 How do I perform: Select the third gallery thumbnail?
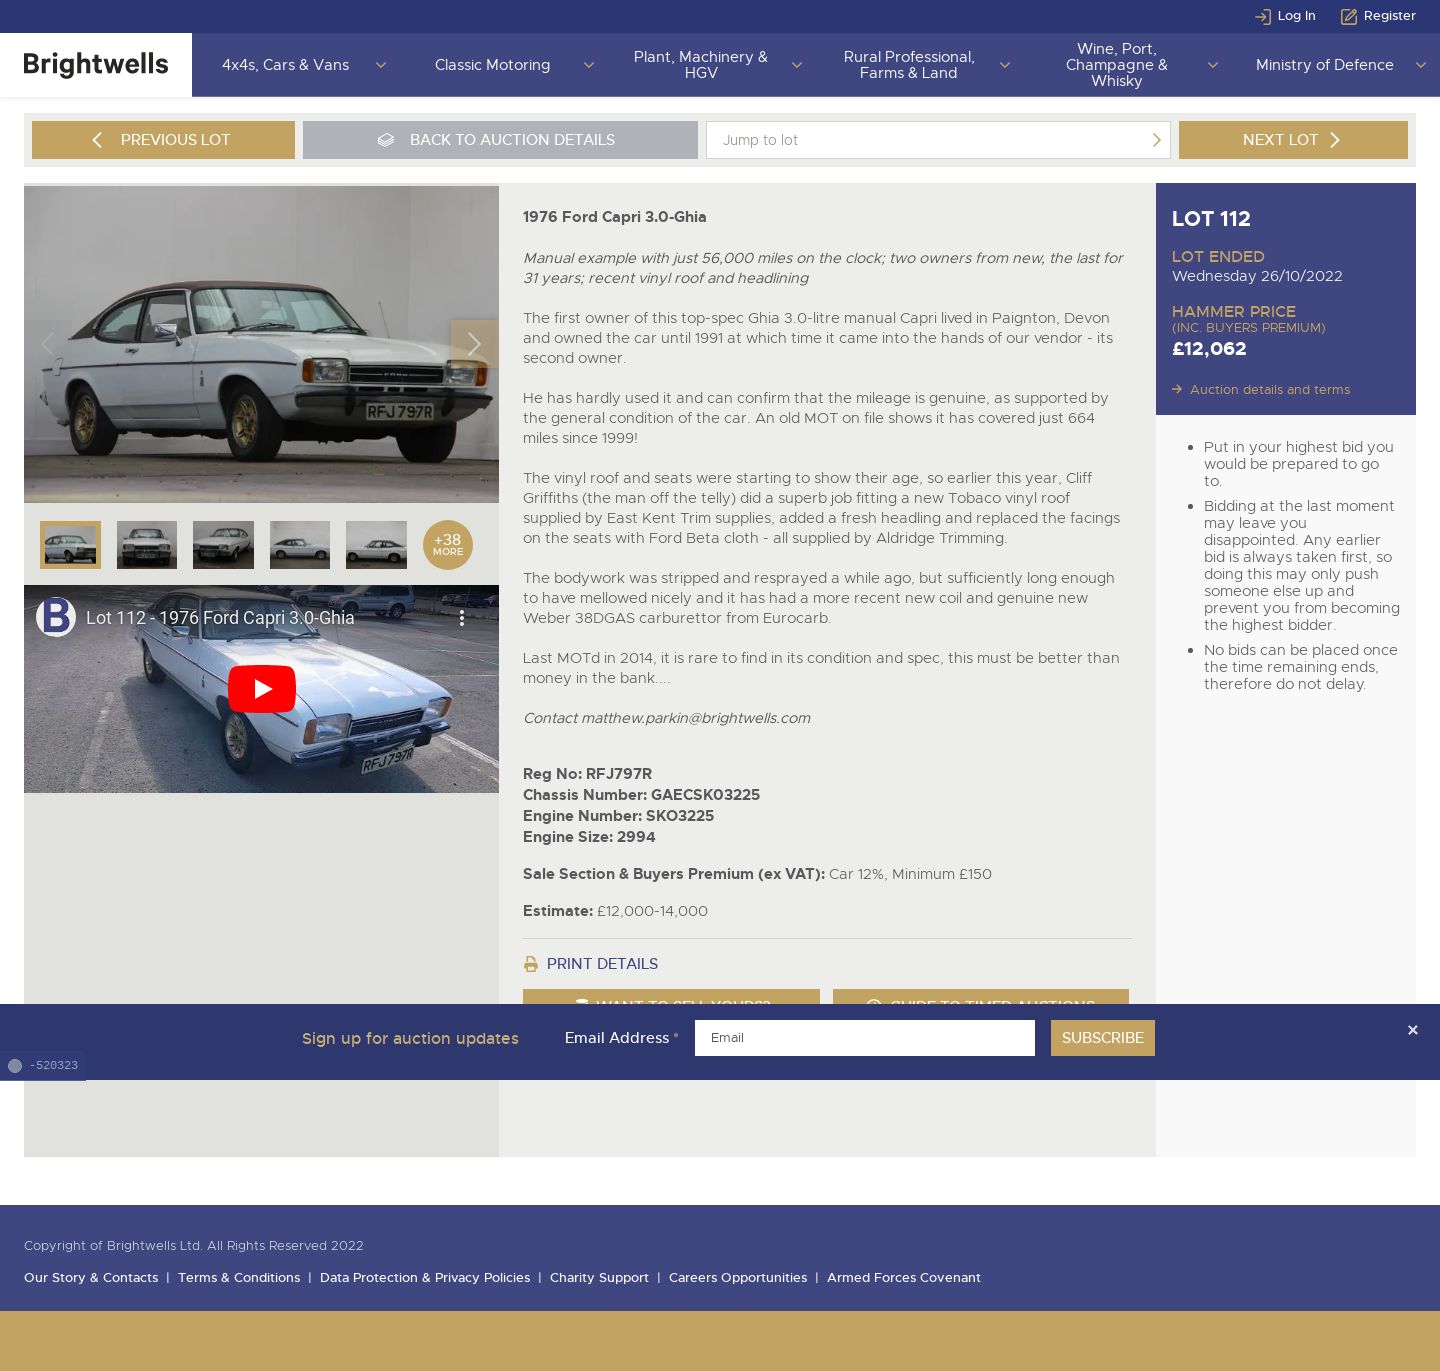tap(223, 545)
